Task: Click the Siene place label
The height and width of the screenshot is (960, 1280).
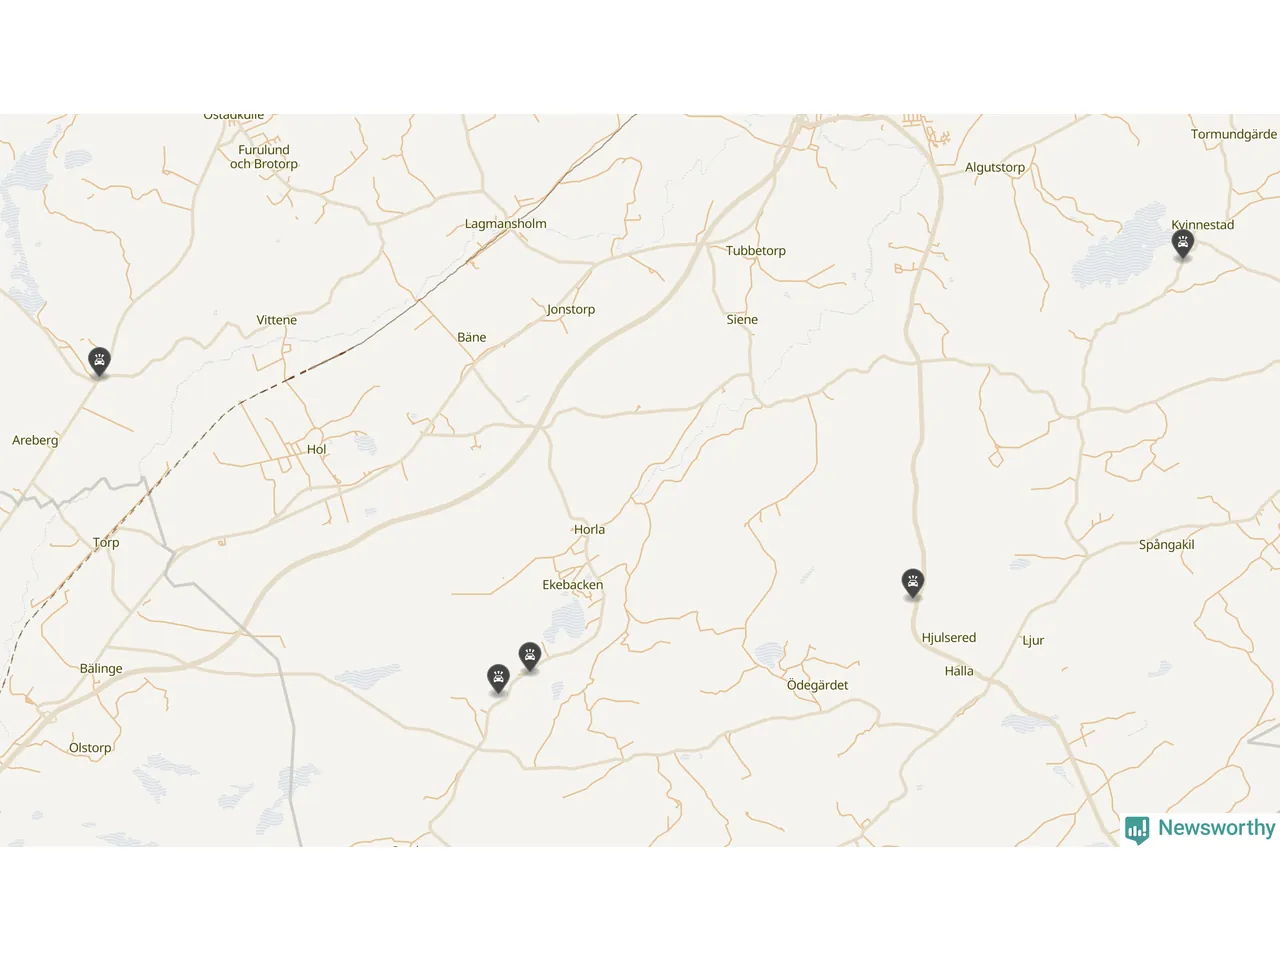Action: click(742, 320)
